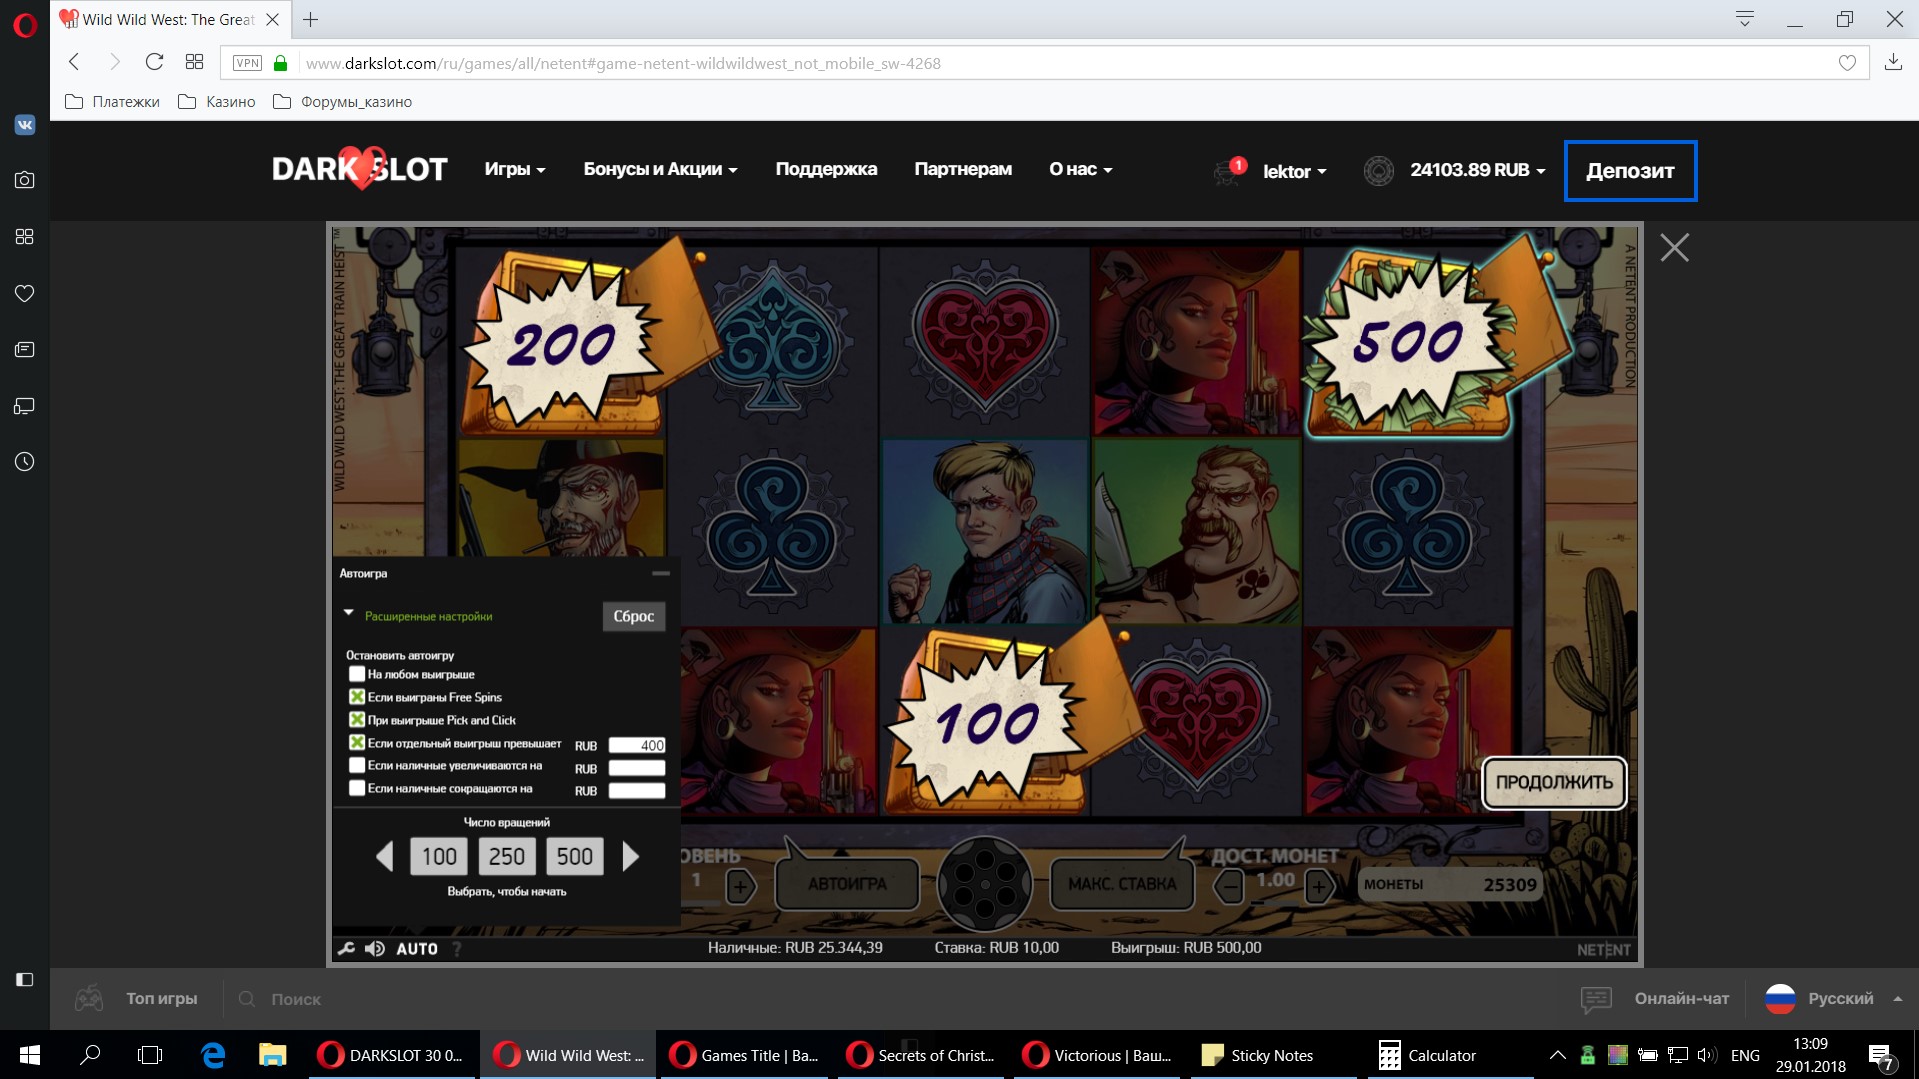
Task: Start 100 autoplay spins
Action: (439, 857)
